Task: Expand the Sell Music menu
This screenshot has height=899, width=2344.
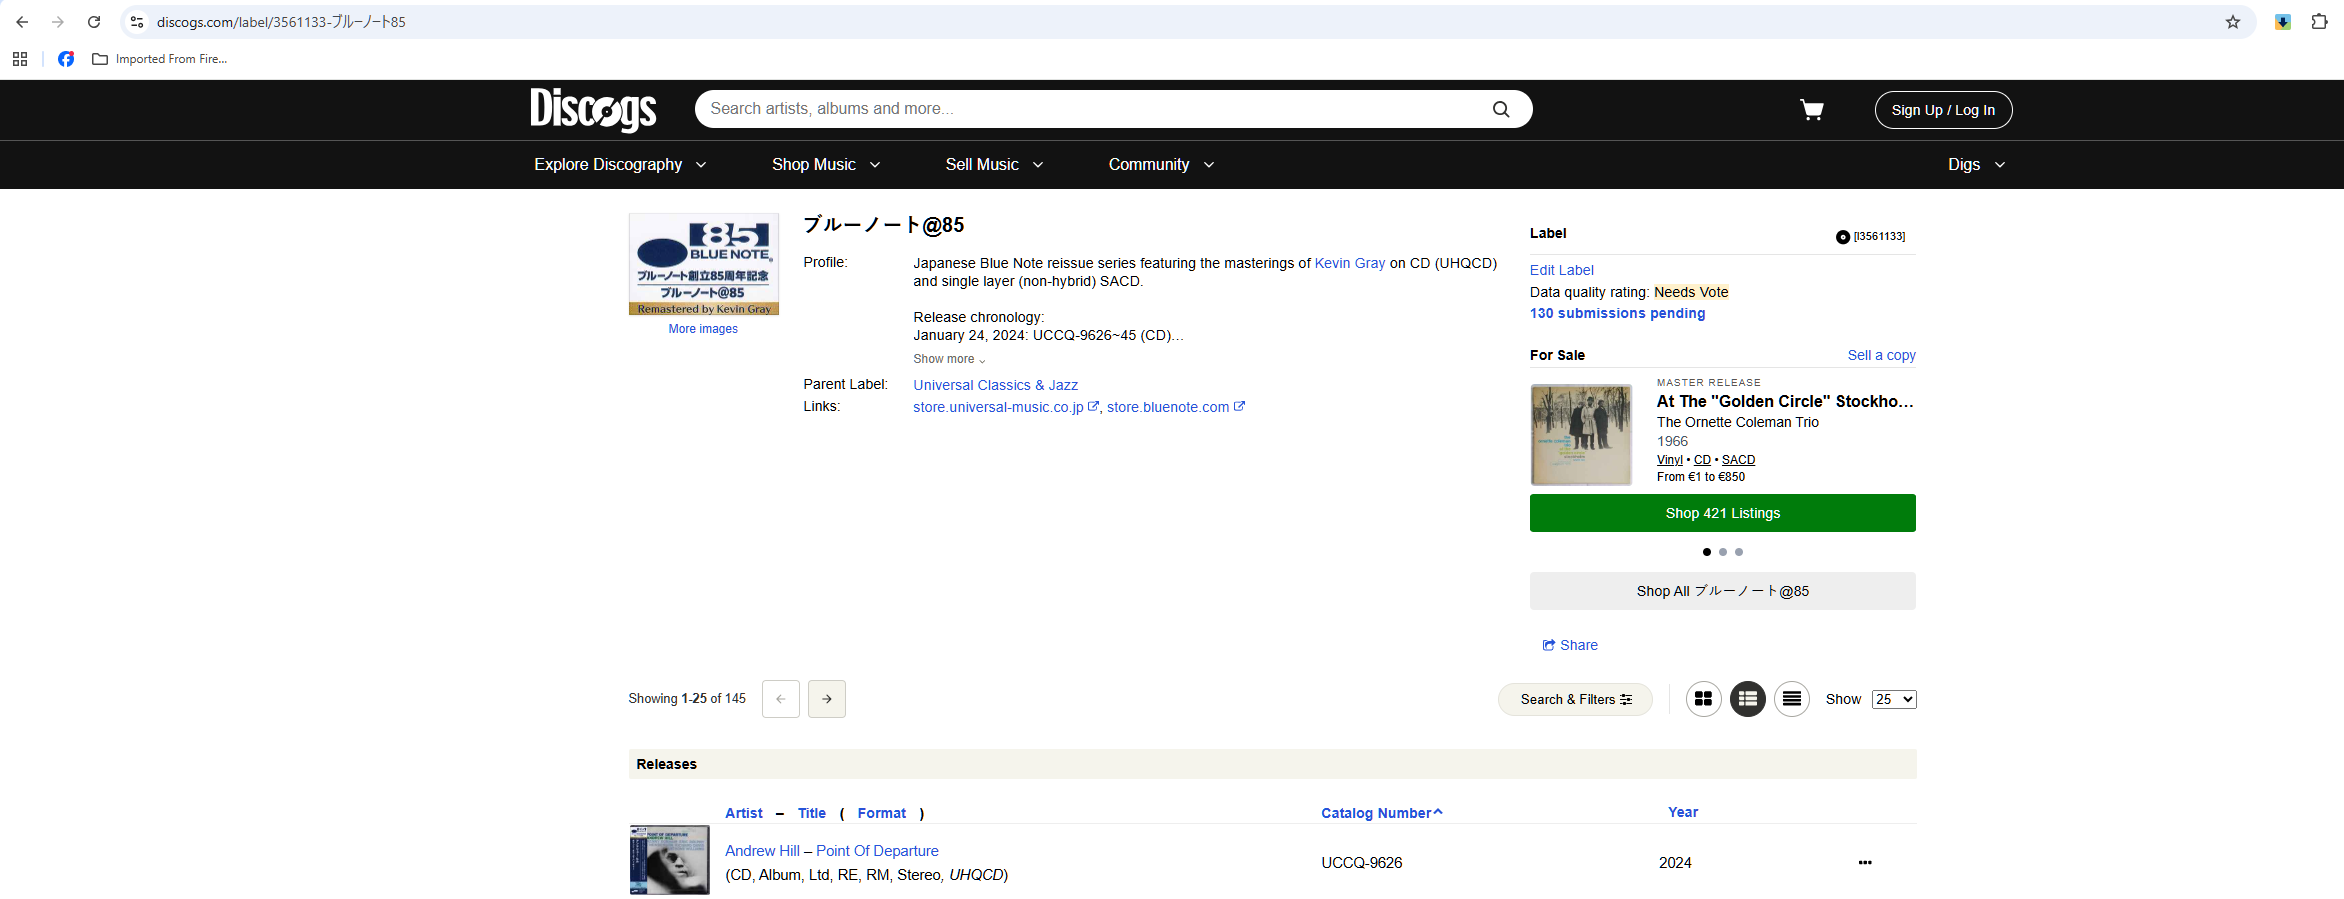Action: click(994, 164)
